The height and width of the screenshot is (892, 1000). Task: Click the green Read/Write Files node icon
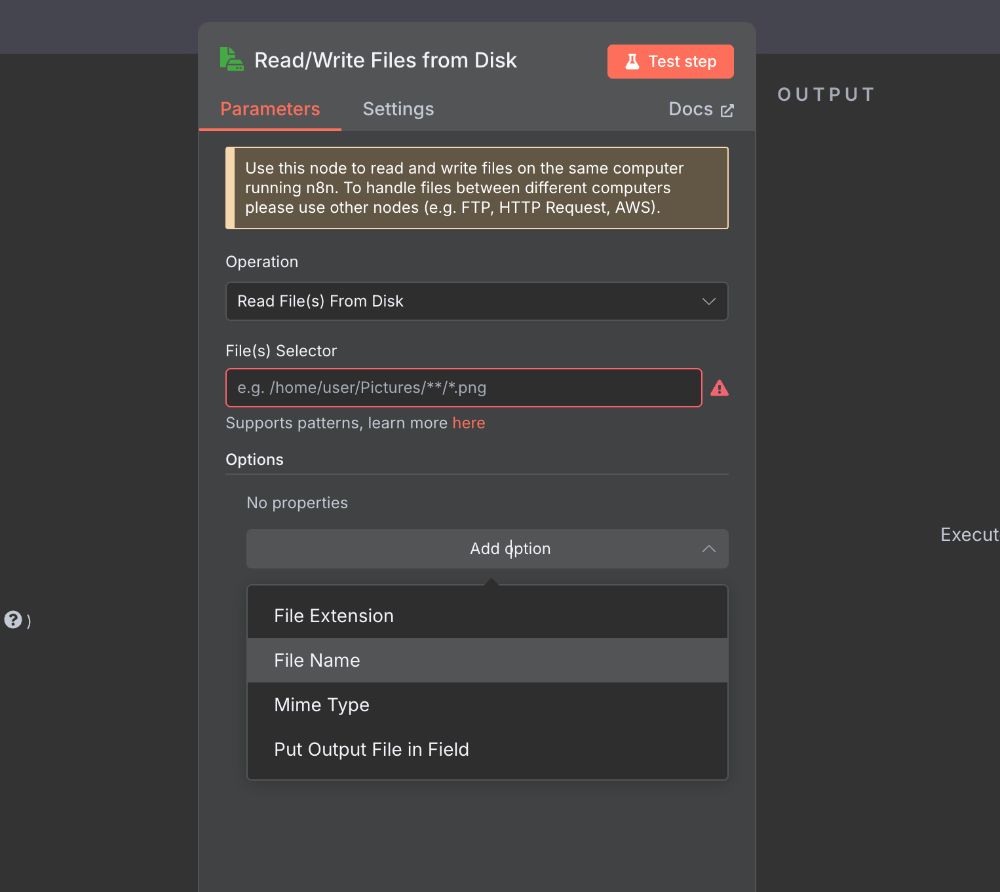pos(230,60)
